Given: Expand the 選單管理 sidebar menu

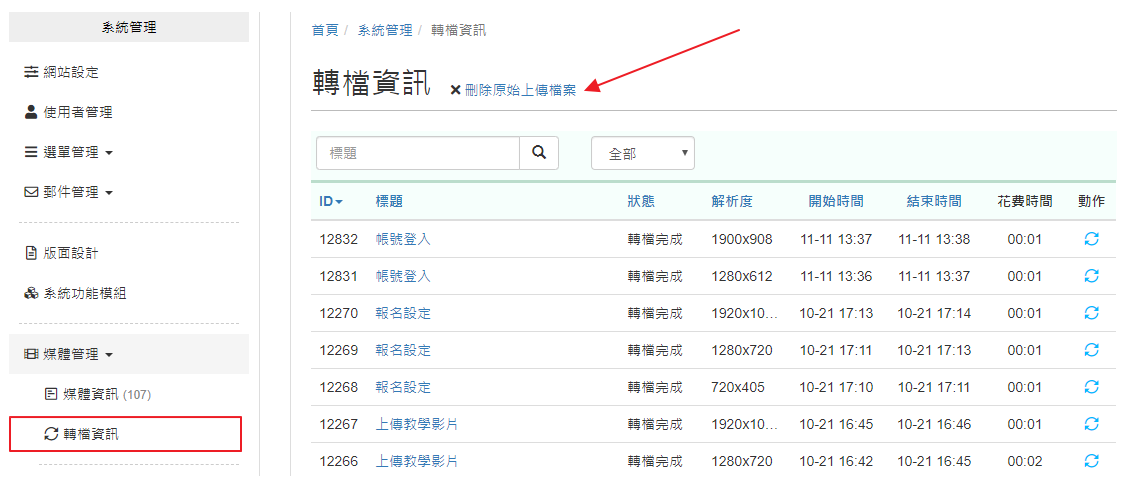Looking at the screenshot, I should click(70, 153).
